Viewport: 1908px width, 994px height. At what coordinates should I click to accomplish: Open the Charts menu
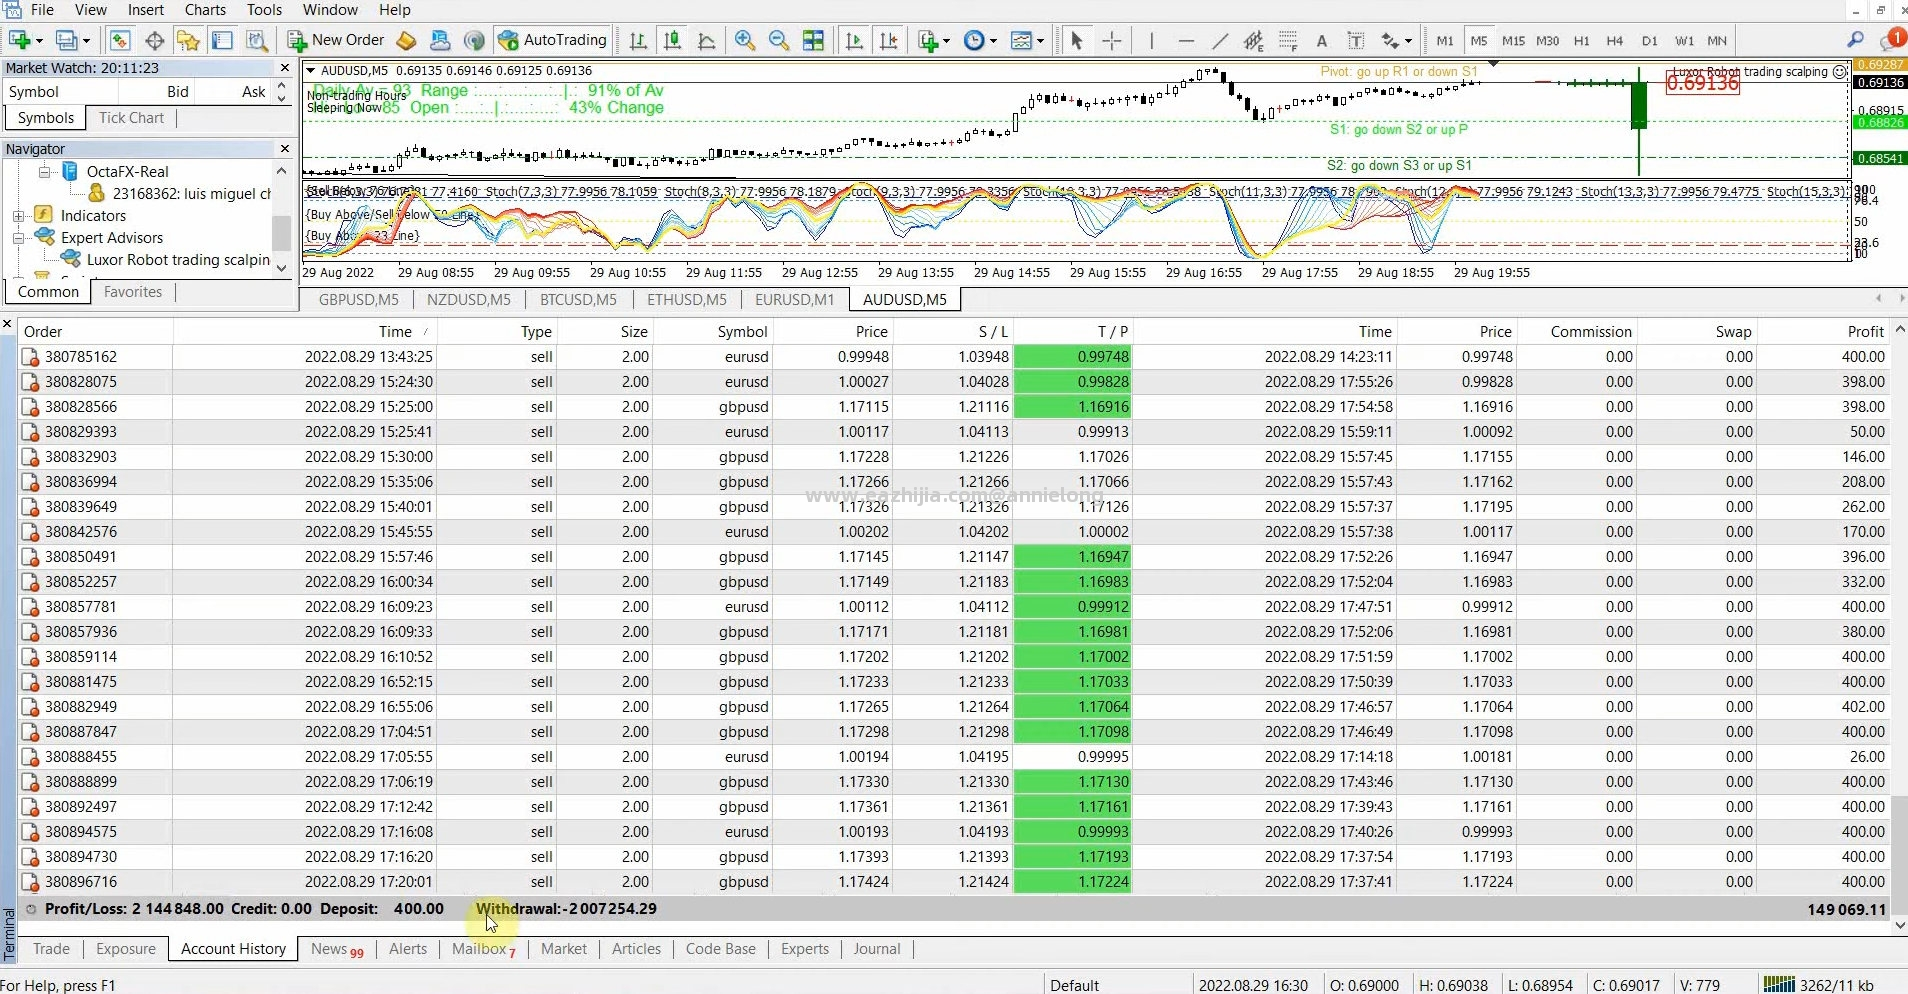pyautogui.click(x=205, y=10)
